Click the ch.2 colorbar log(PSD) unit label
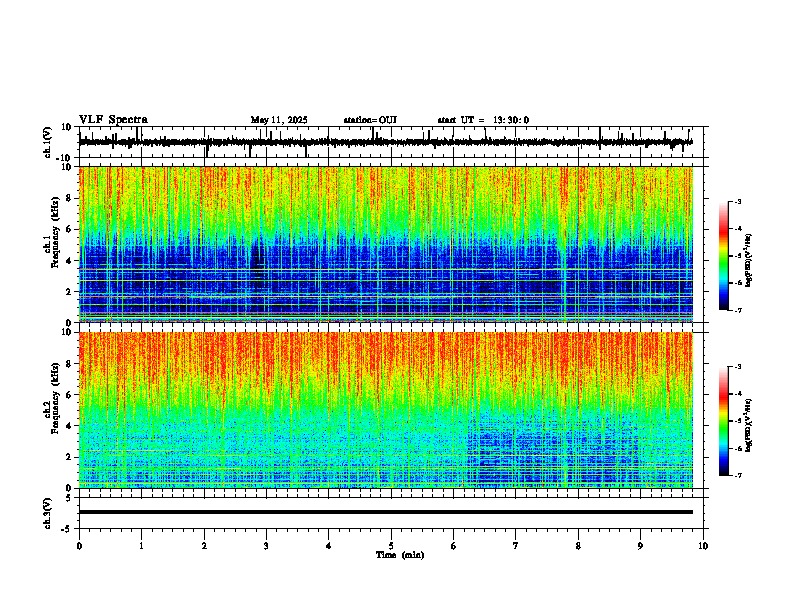 (749, 425)
